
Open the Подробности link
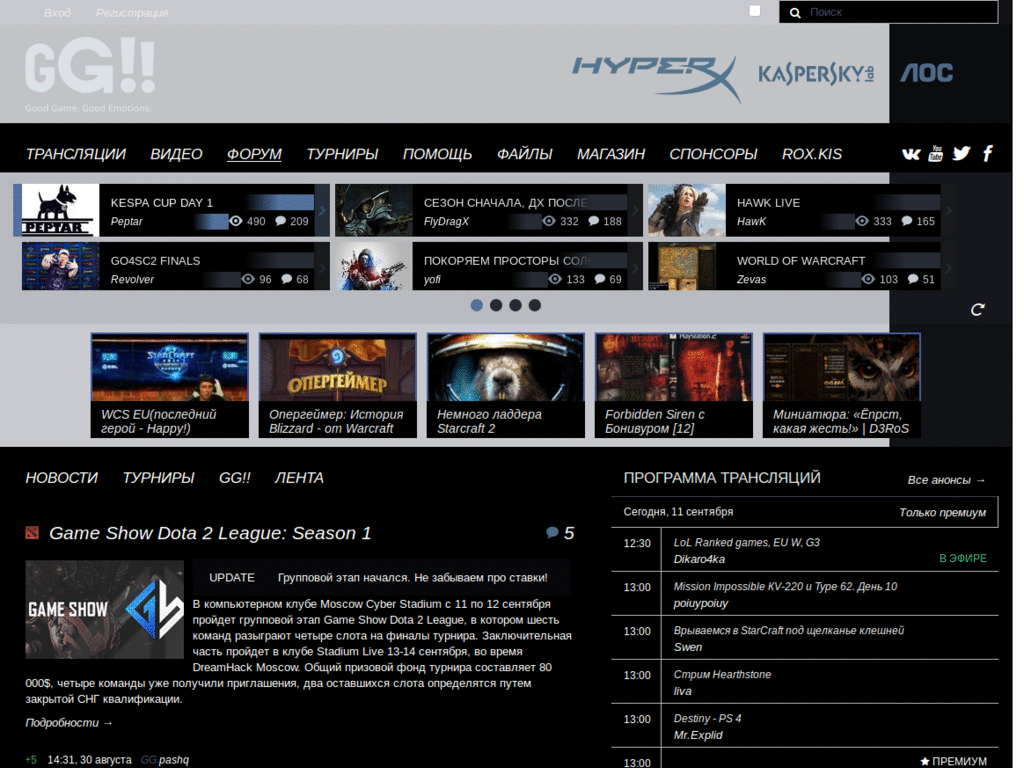69,722
